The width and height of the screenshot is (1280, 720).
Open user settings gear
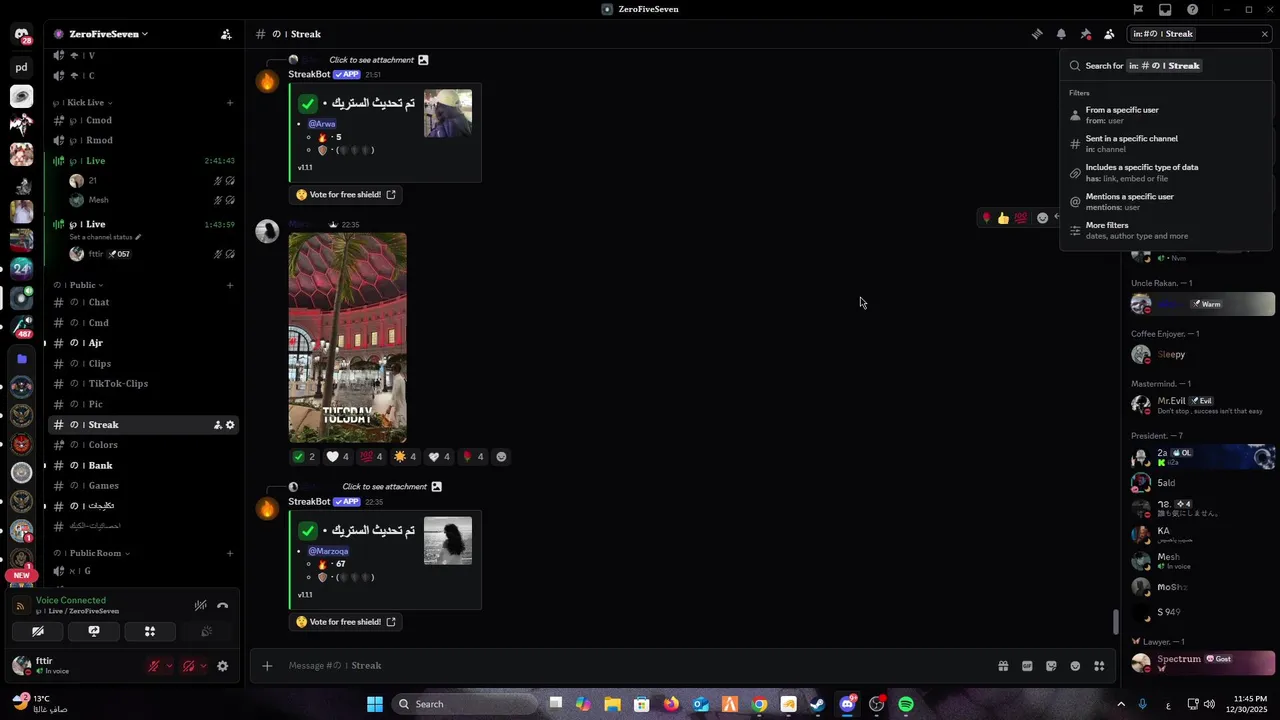[222, 666]
